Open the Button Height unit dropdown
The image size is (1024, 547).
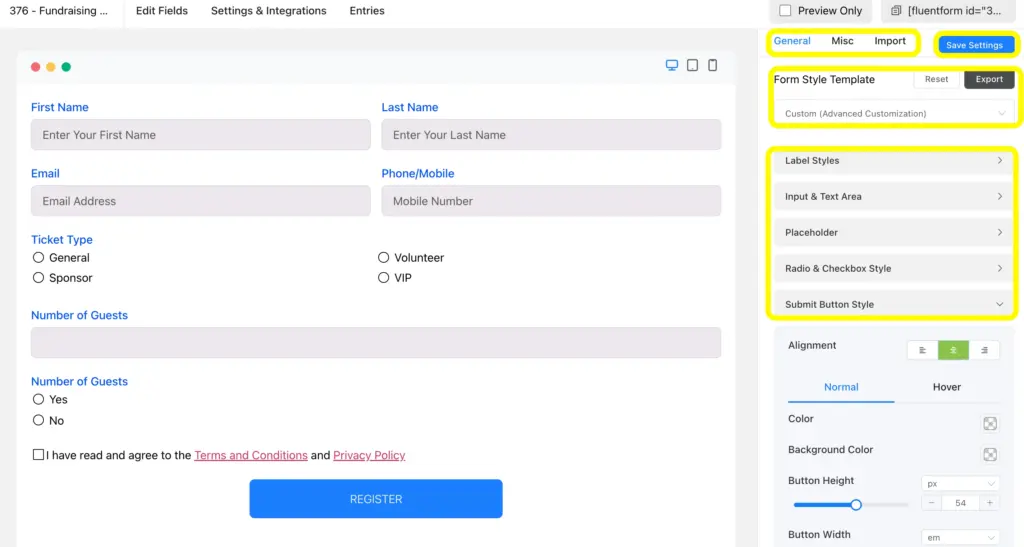pyautogui.click(x=960, y=484)
